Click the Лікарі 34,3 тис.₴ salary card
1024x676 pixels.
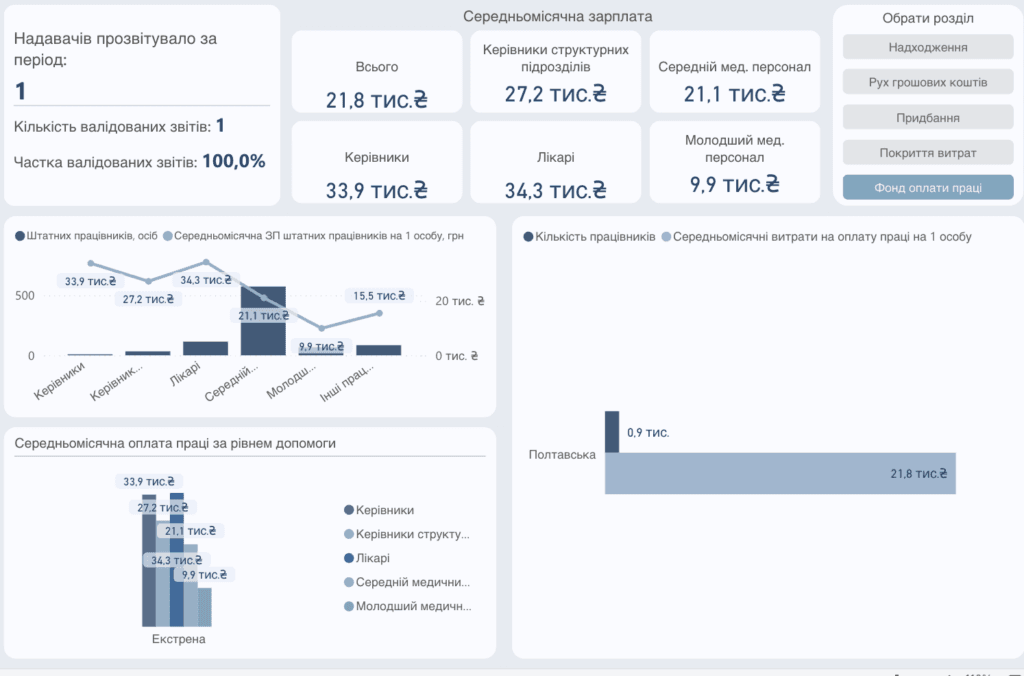click(556, 162)
